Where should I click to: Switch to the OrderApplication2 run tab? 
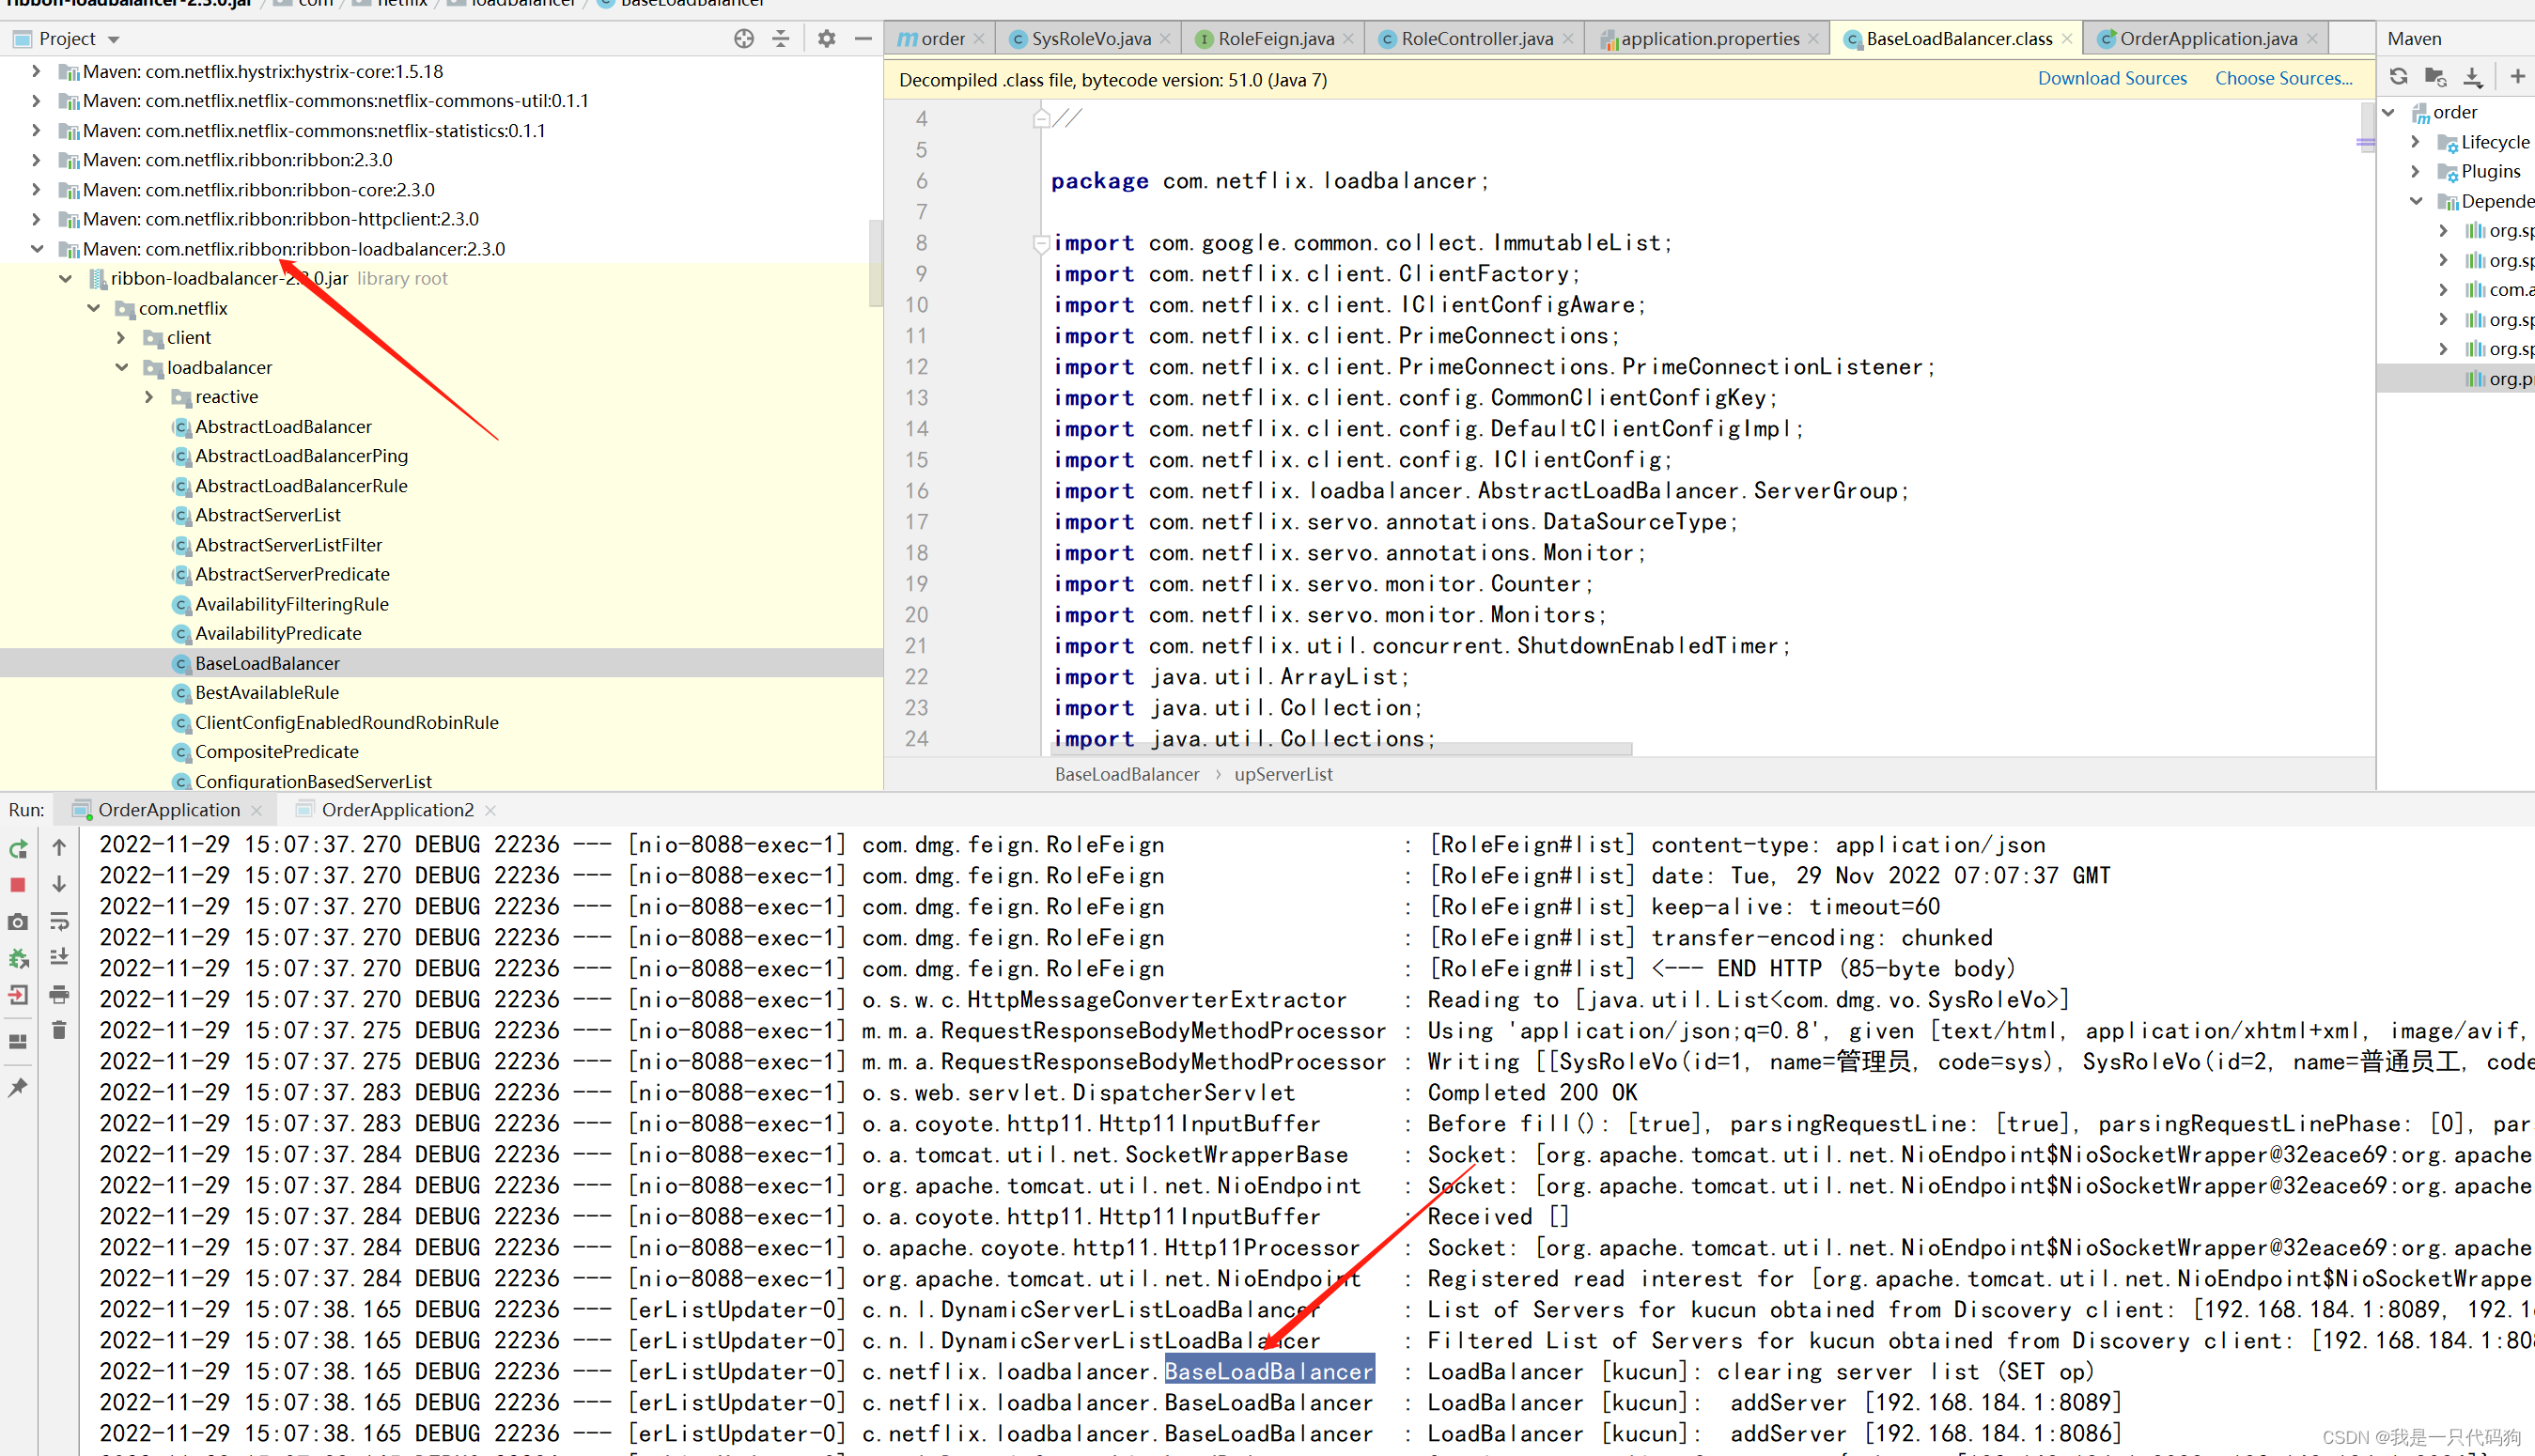pyautogui.click(x=396, y=809)
